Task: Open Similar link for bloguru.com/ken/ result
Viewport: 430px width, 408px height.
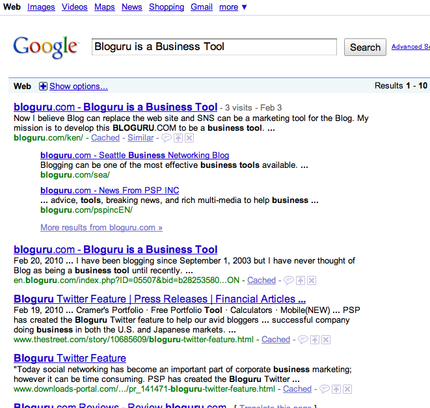Action: 140,138
